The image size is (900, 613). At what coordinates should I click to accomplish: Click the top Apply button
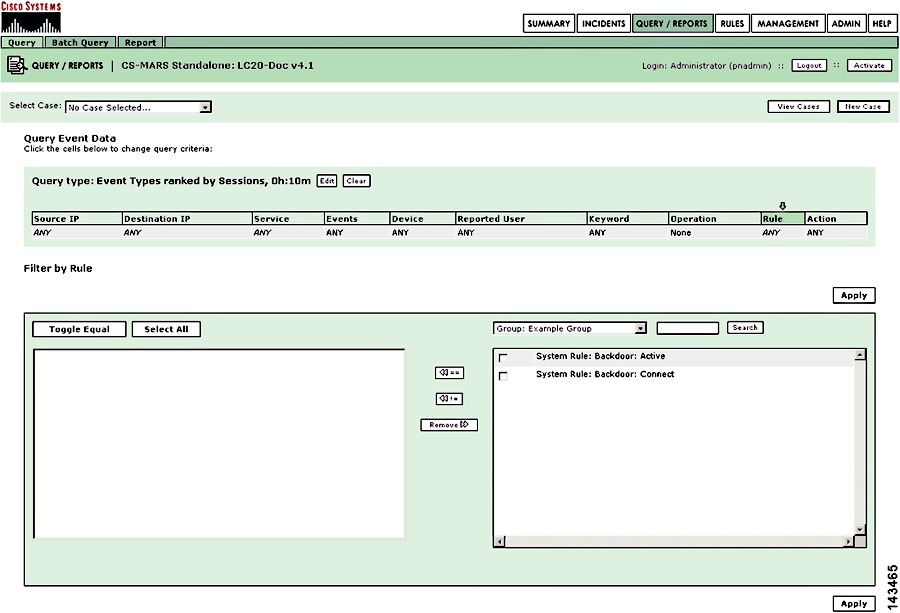[854, 295]
